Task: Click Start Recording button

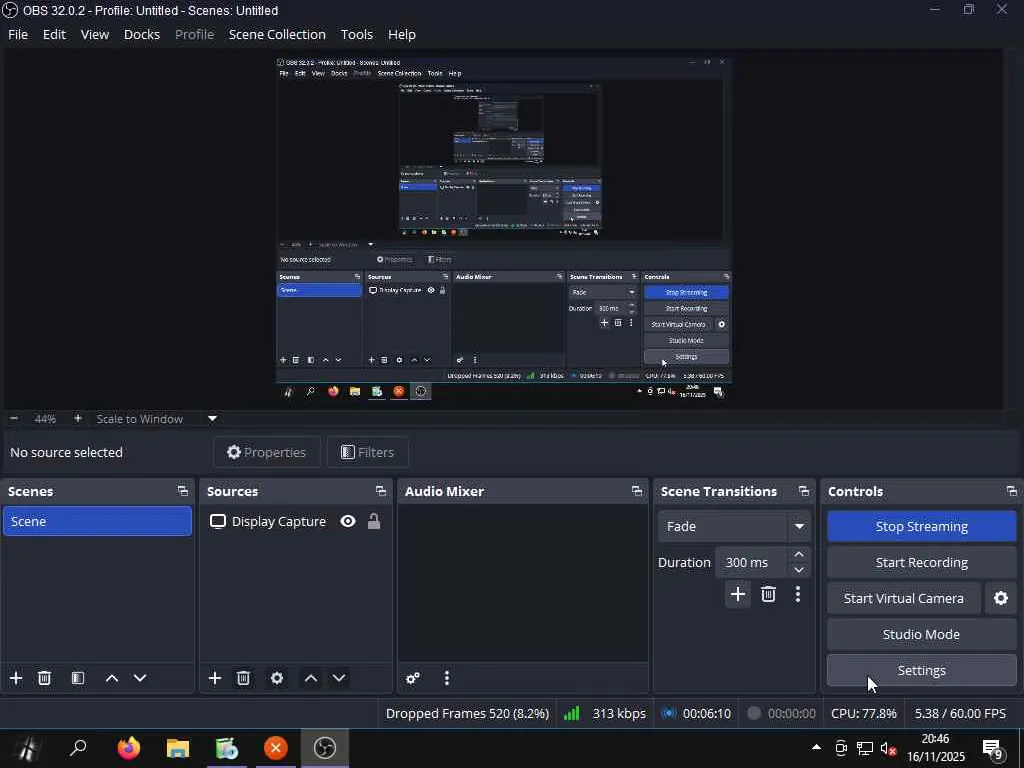Action: pos(921,562)
